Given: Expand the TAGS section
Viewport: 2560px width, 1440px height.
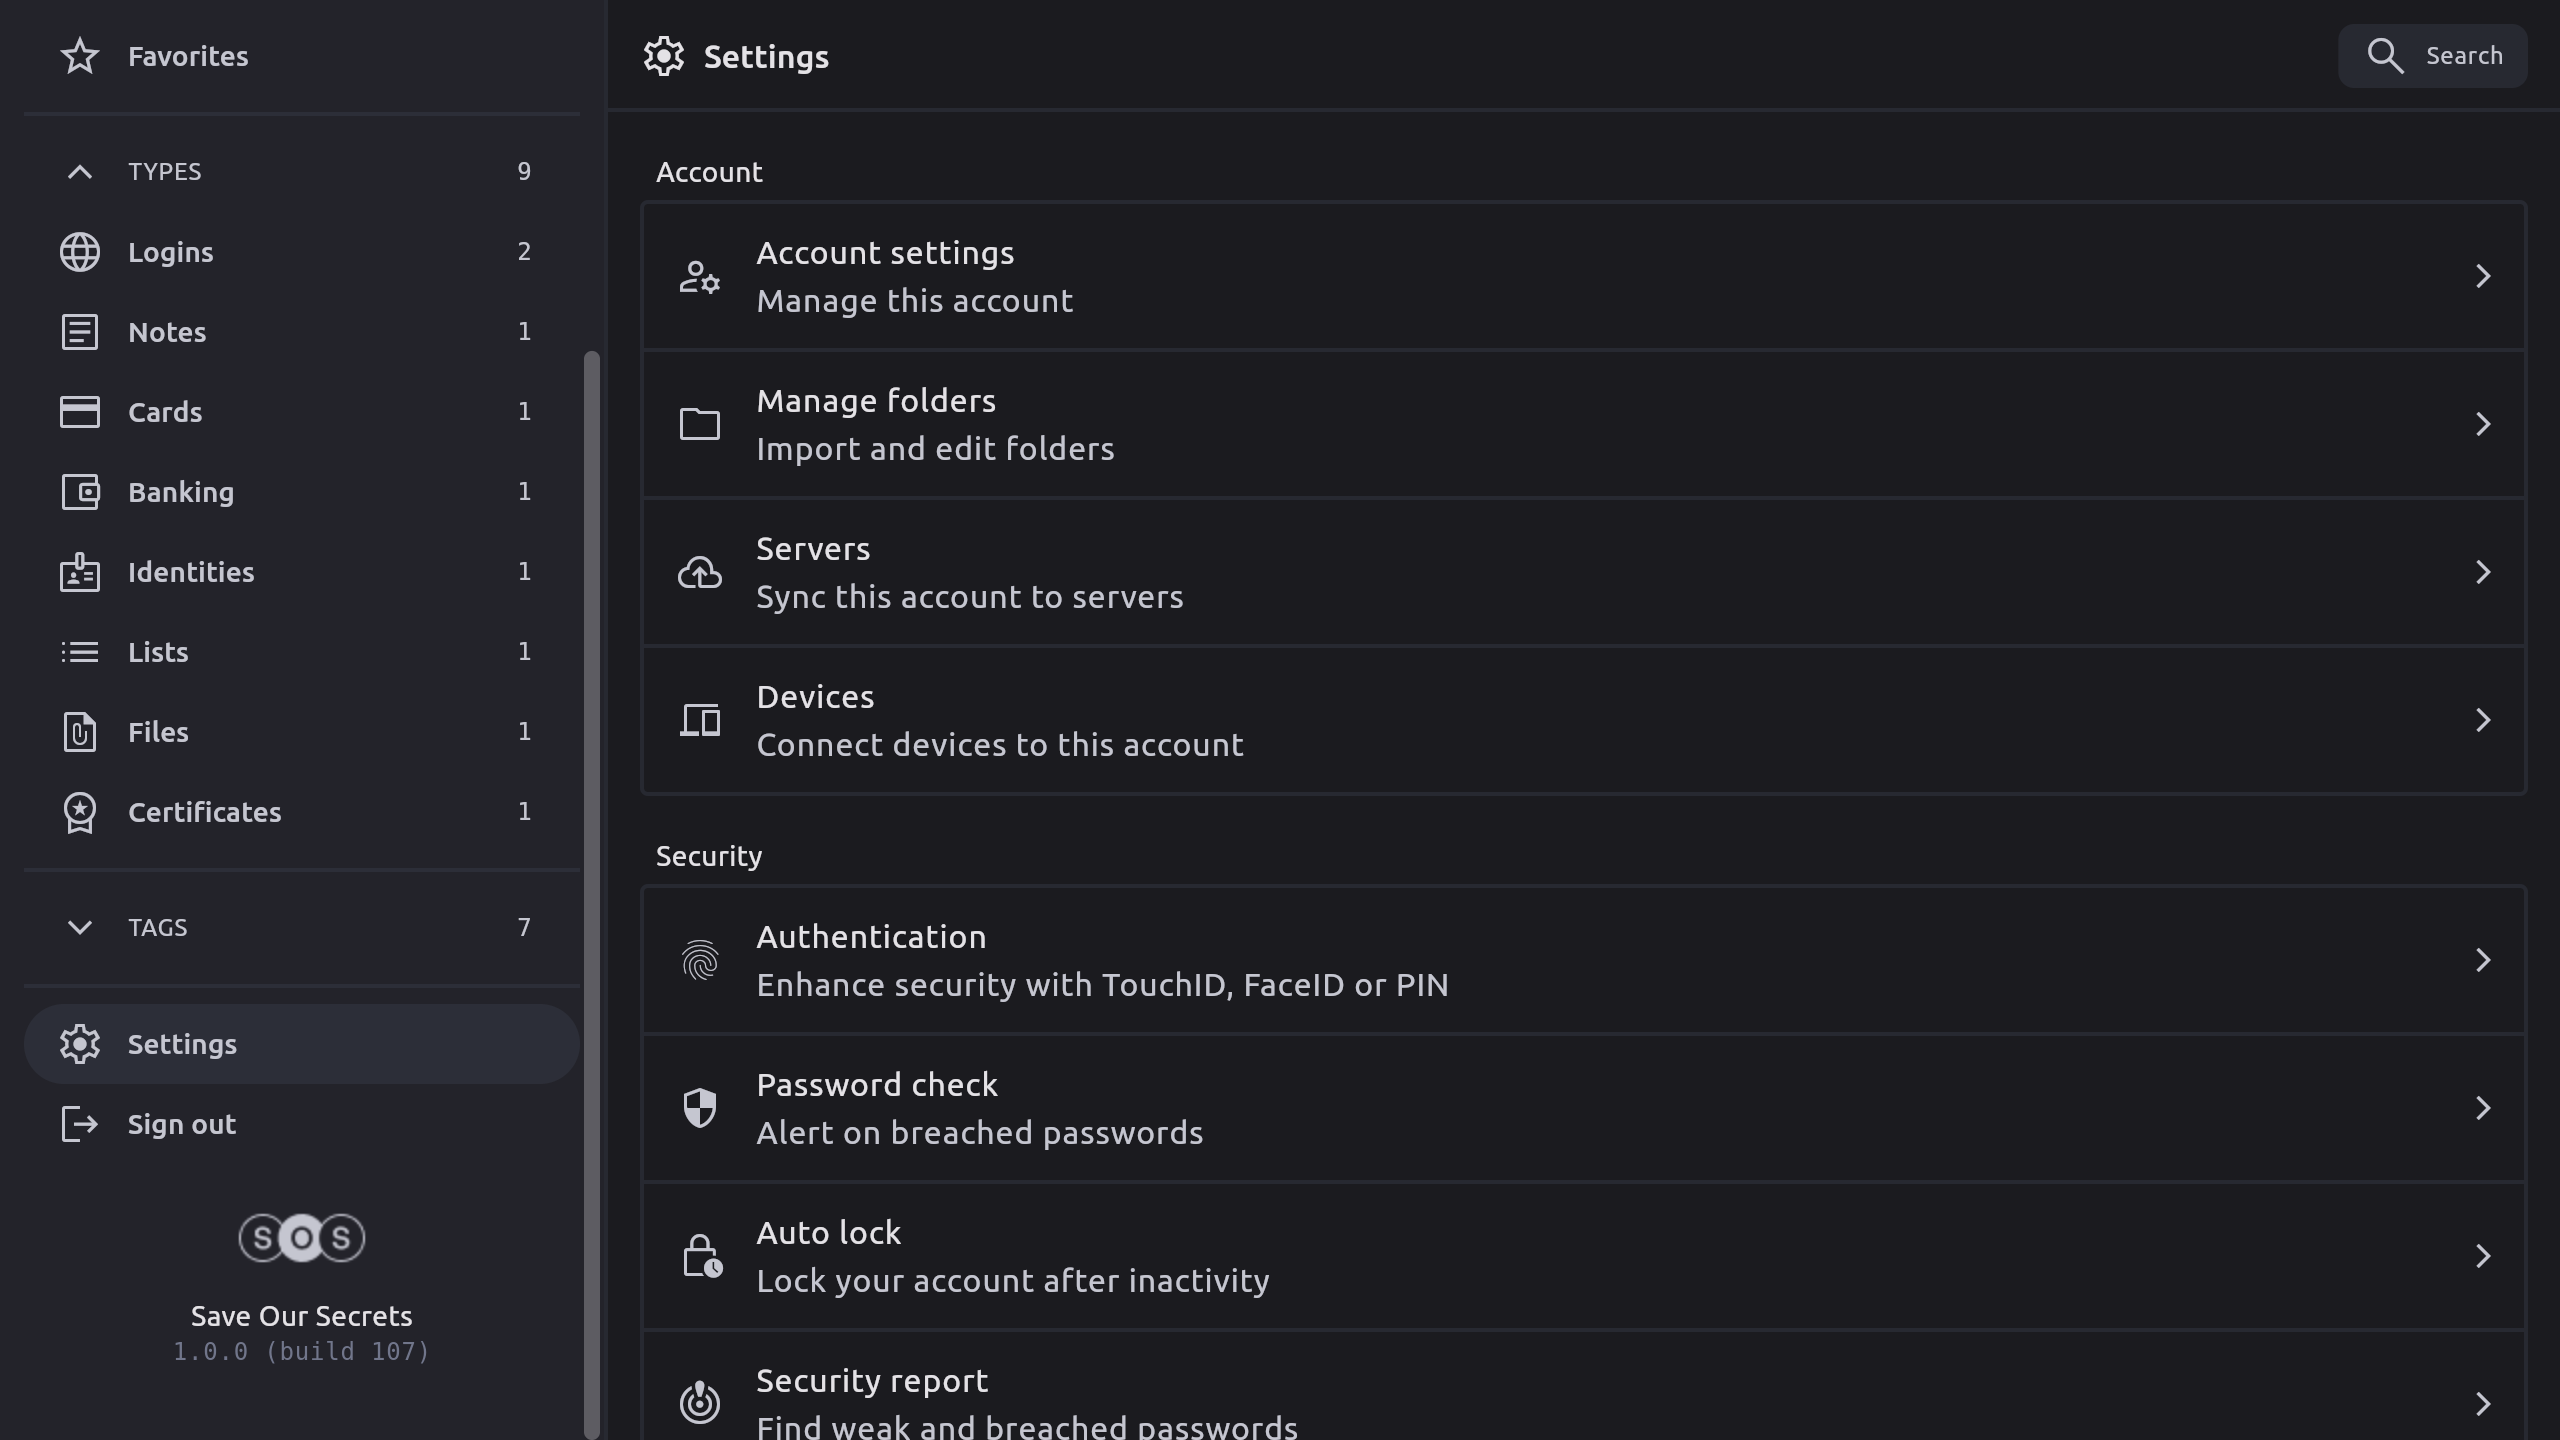Looking at the screenshot, I should pos(80,928).
